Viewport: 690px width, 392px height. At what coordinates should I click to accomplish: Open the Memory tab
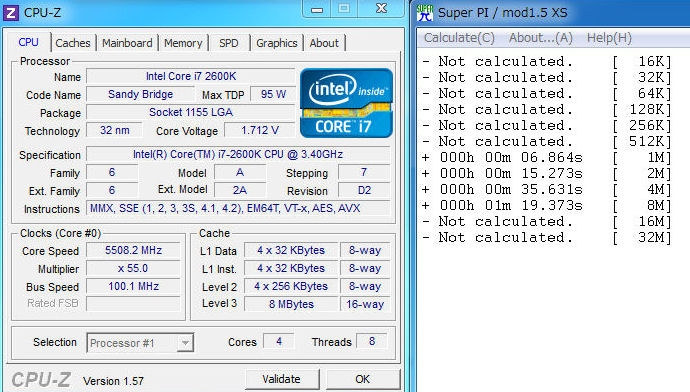[183, 43]
